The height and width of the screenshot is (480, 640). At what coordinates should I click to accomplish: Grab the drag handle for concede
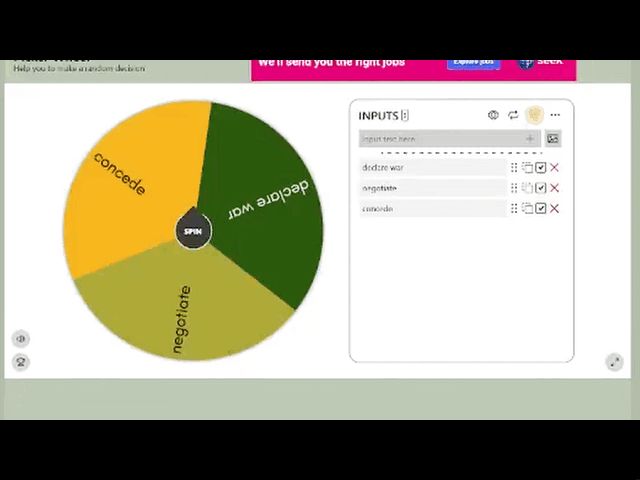(514, 208)
